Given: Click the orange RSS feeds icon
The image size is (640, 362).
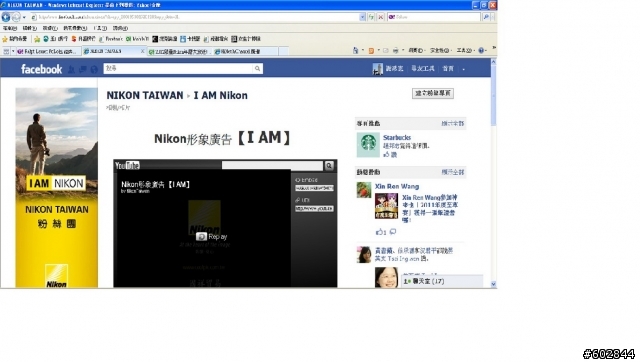Looking at the screenshot, I should tap(371, 51).
